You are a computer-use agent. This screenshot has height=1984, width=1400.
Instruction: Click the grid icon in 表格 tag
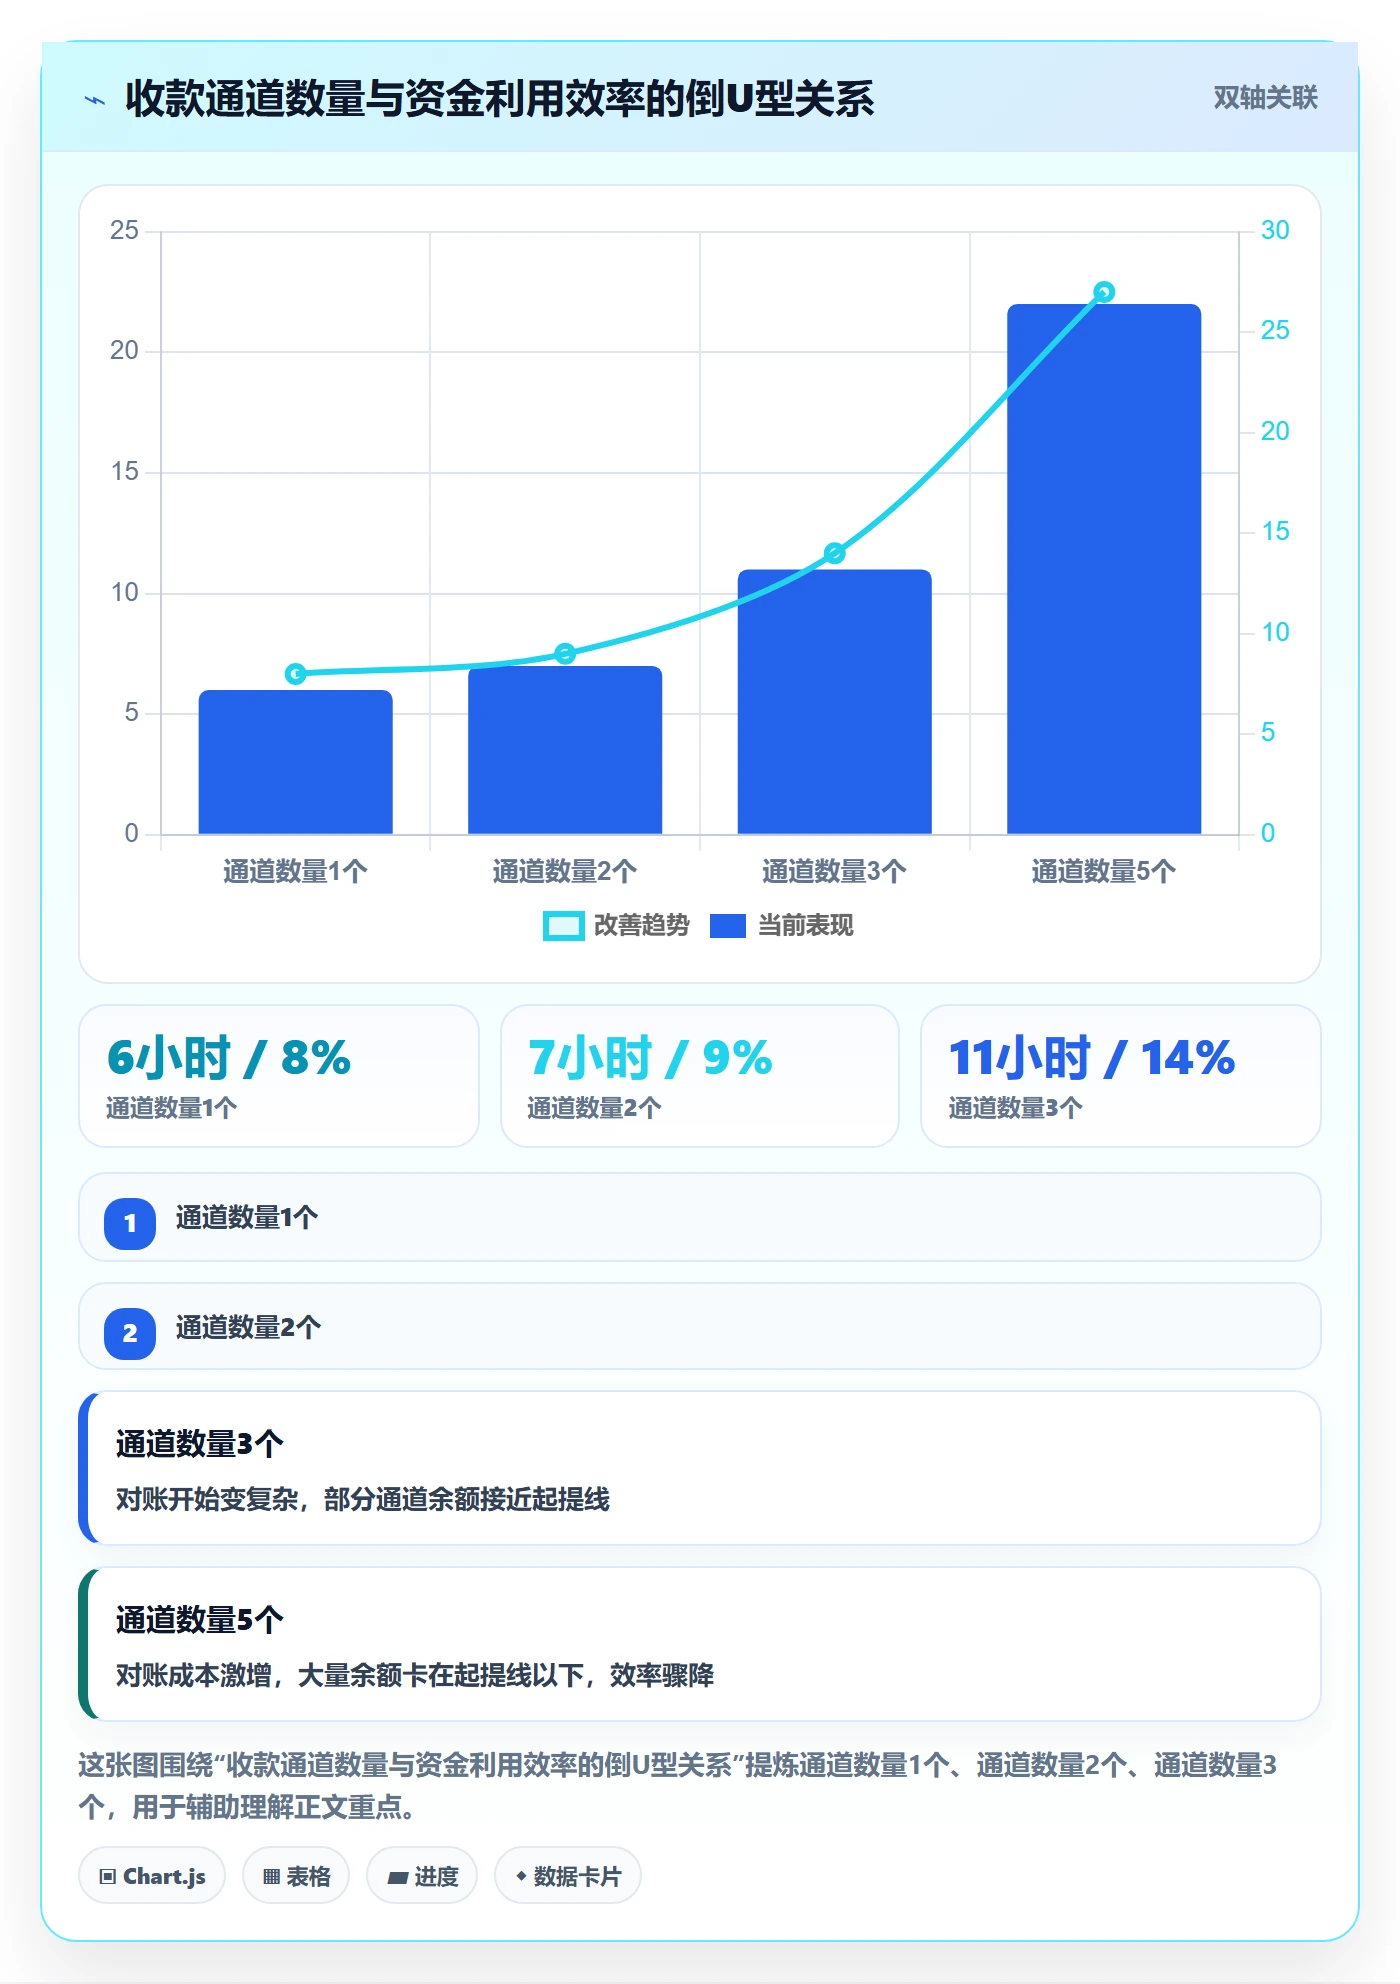click(272, 1877)
